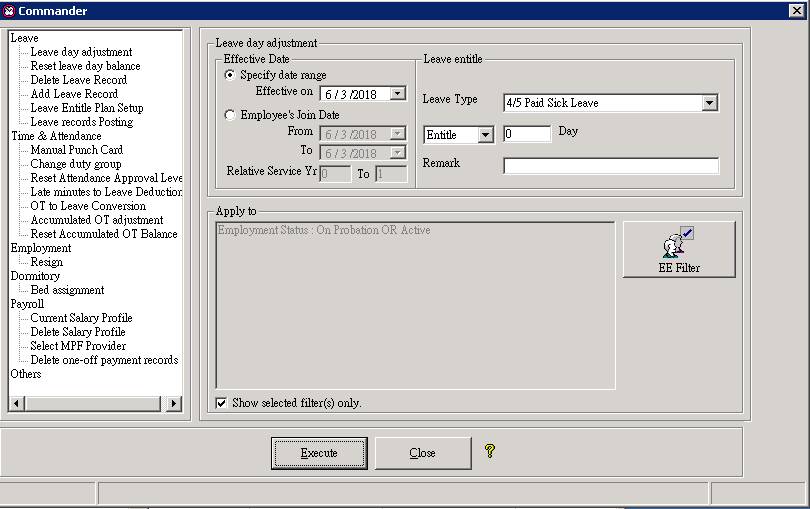This screenshot has height=509, width=810.
Task: Select Leave Entitle Plan Setup
Action: [87, 107]
